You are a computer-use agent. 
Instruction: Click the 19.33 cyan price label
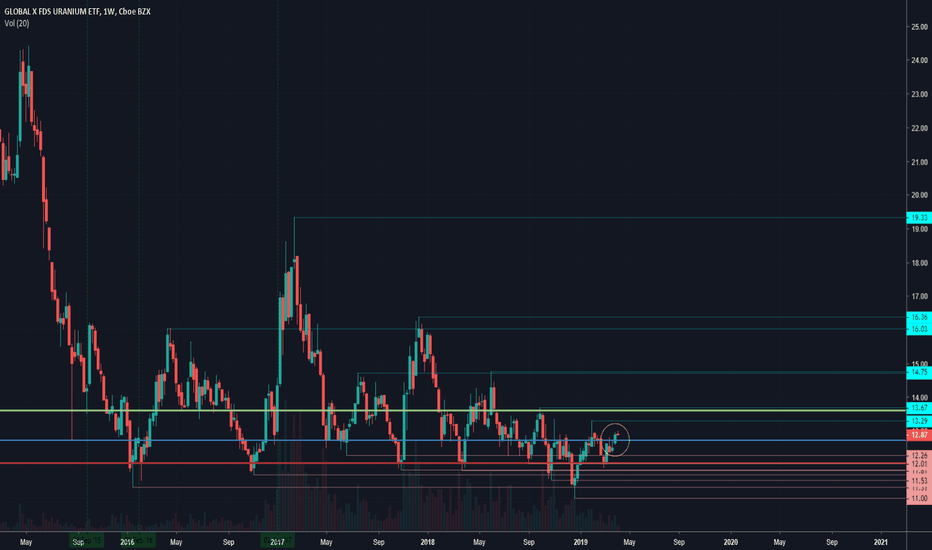(x=919, y=218)
